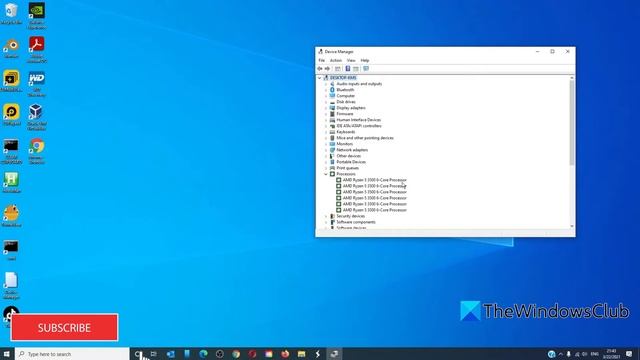Click the Print queues printer icon
Image resolution: width=640 pixels, height=360 pixels.
click(x=332, y=168)
